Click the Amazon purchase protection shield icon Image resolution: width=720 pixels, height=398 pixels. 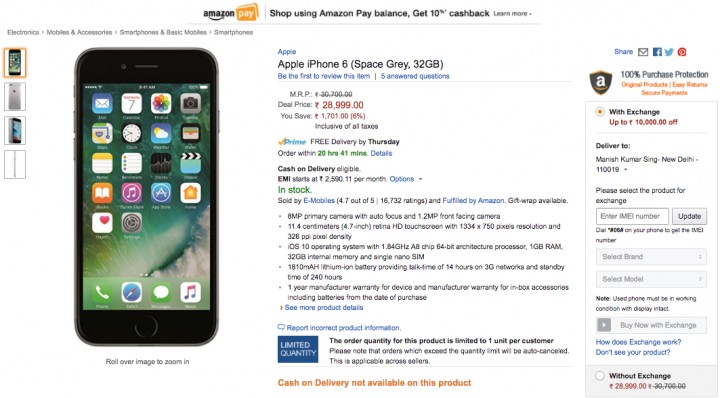pyautogui.click(x=601, y=82)
